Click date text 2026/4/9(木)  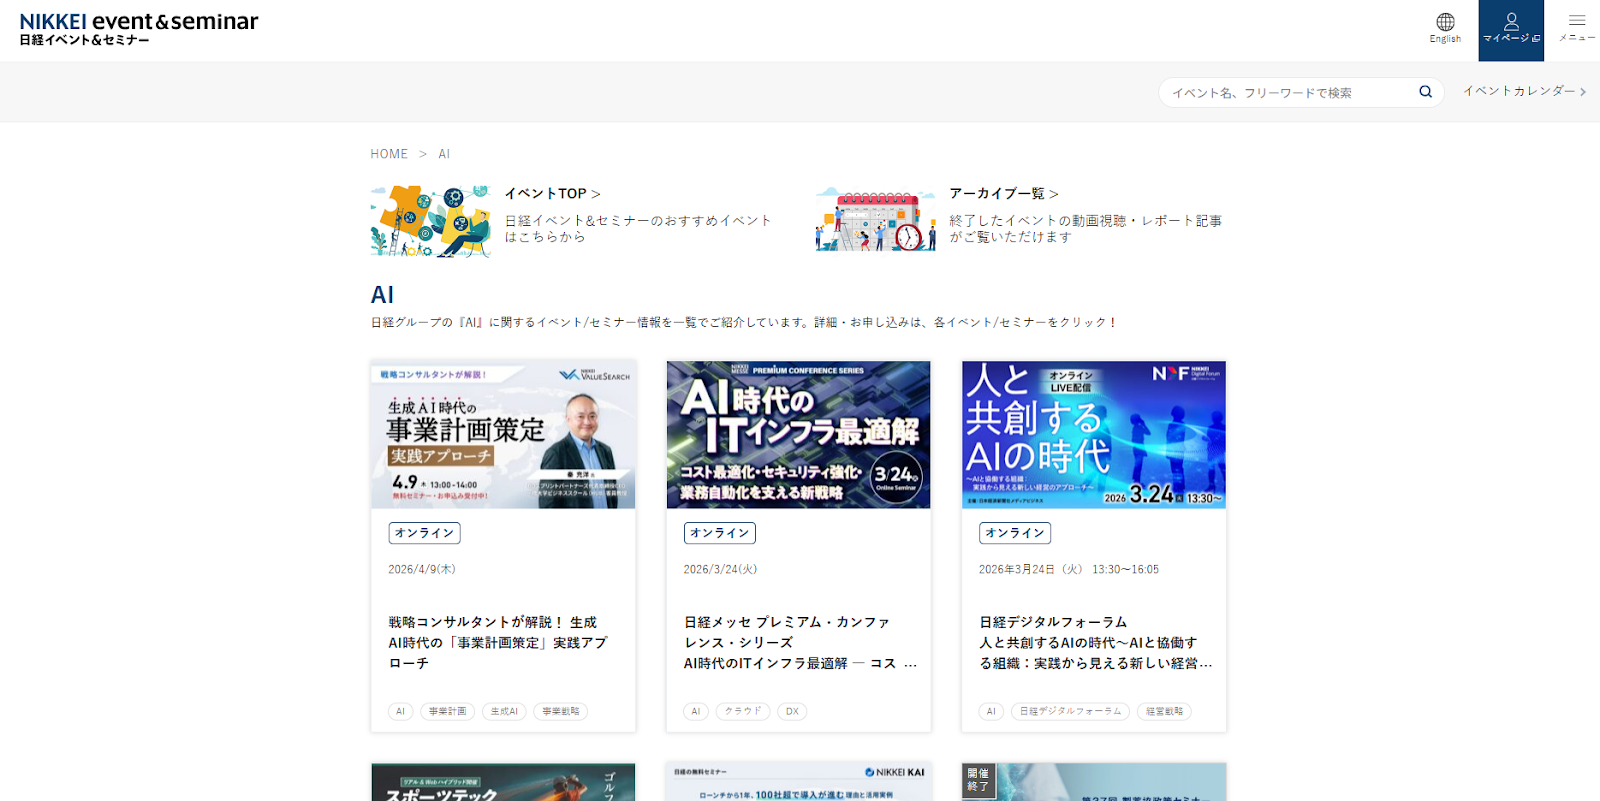pos(422,569)
